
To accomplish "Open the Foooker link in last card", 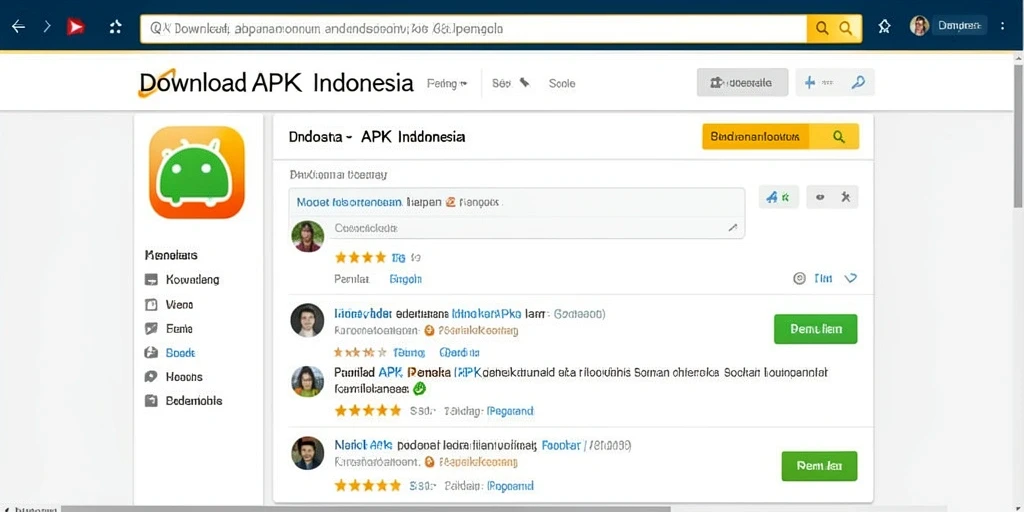I will [x=561, y=446].
